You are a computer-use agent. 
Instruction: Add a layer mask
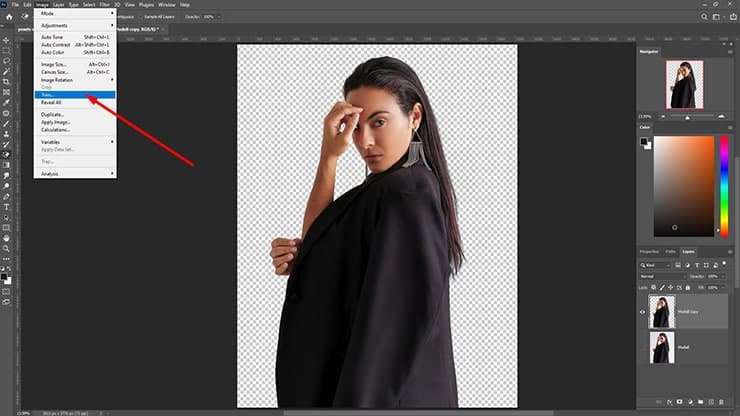click(x=680, y=402)
